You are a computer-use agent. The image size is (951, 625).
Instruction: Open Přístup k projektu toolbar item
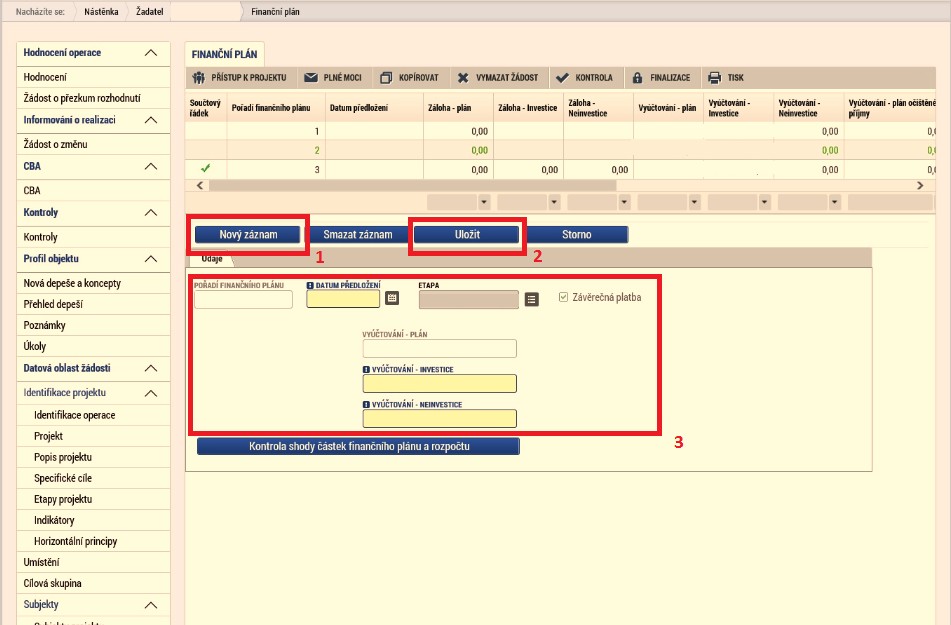[239, 78]
